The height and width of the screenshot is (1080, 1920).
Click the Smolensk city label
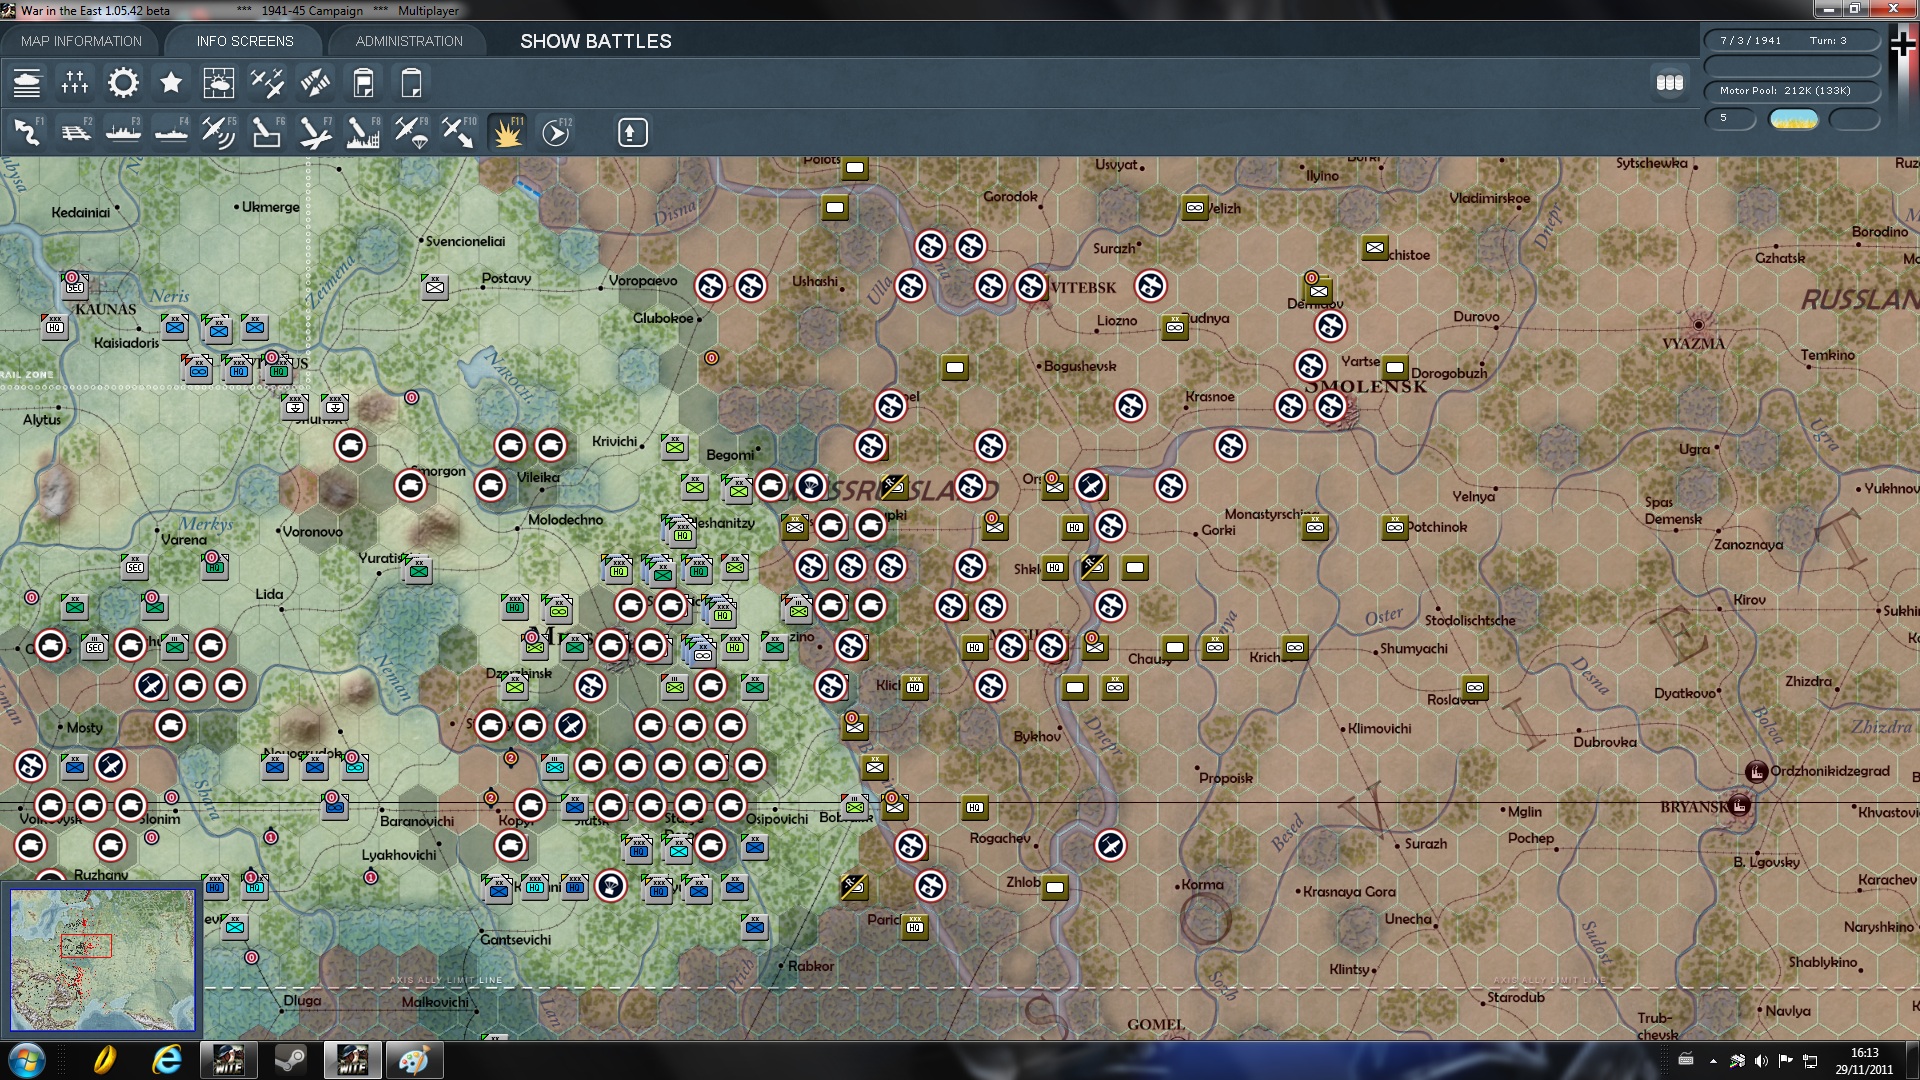coord(1366,387)
